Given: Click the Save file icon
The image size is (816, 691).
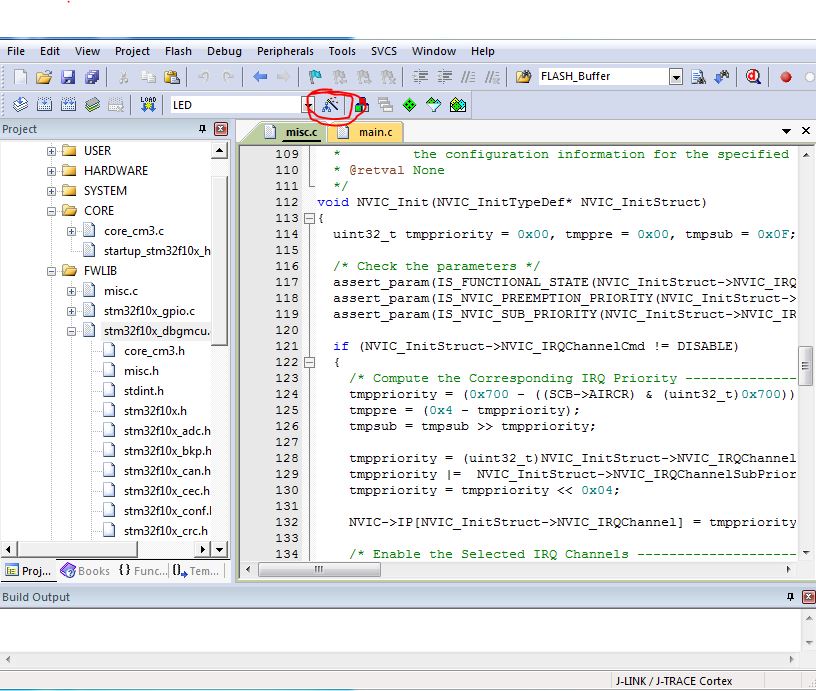Looking at the screenshot, I should point(68,77).
